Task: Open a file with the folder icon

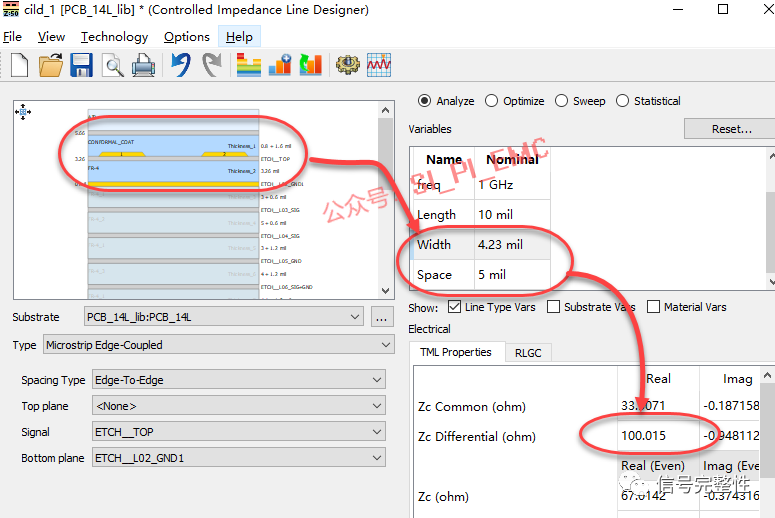Action: [50, 66]
